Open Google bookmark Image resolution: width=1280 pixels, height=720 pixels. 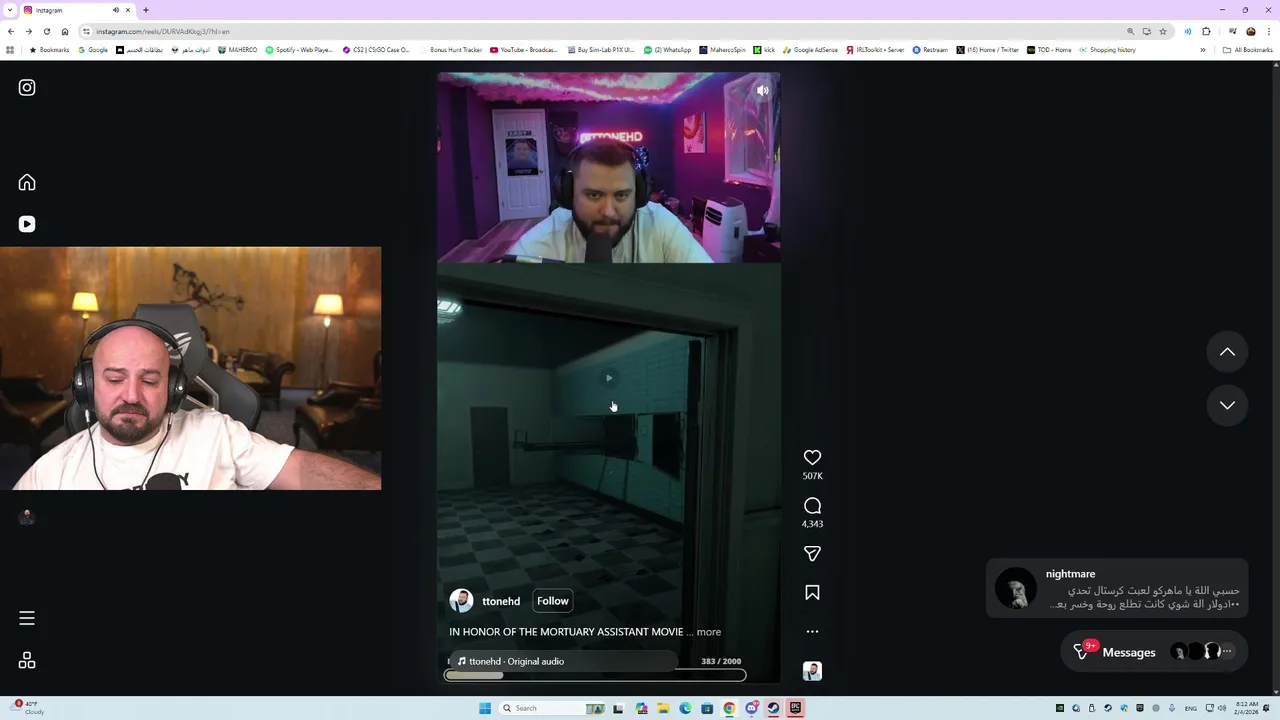click(92, 50)
